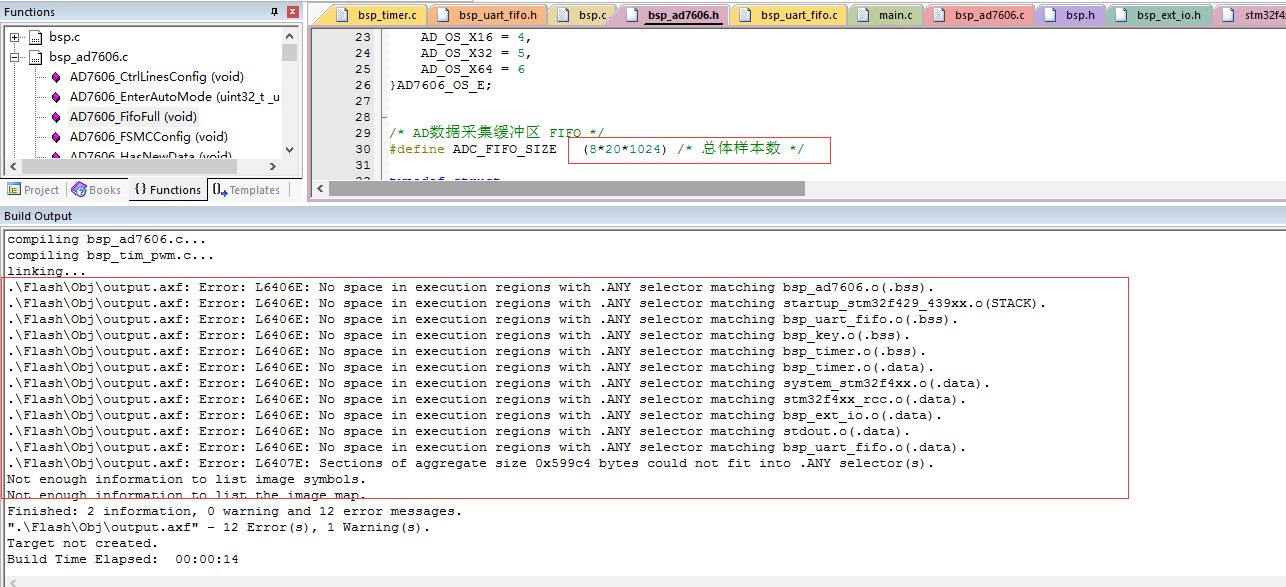Collapse the bsp_ad7606.c tree node
The height and width of the screenshot is (587, 1286).
16,57
